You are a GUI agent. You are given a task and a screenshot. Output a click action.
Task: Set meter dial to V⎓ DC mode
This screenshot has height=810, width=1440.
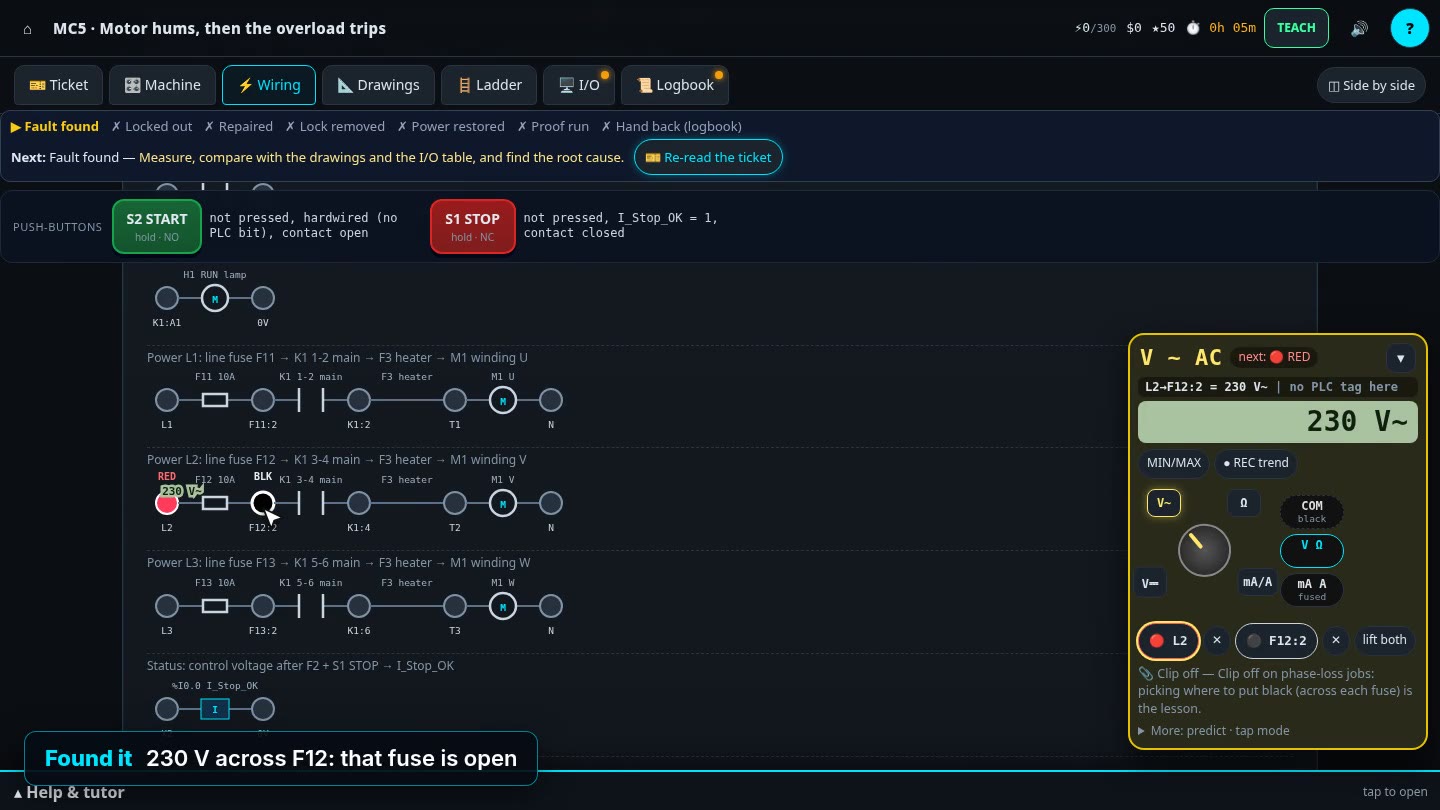pos(1150,583)
